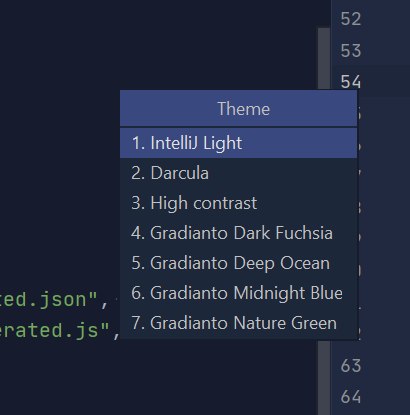Click the .js string in the editor

(55, 331)
